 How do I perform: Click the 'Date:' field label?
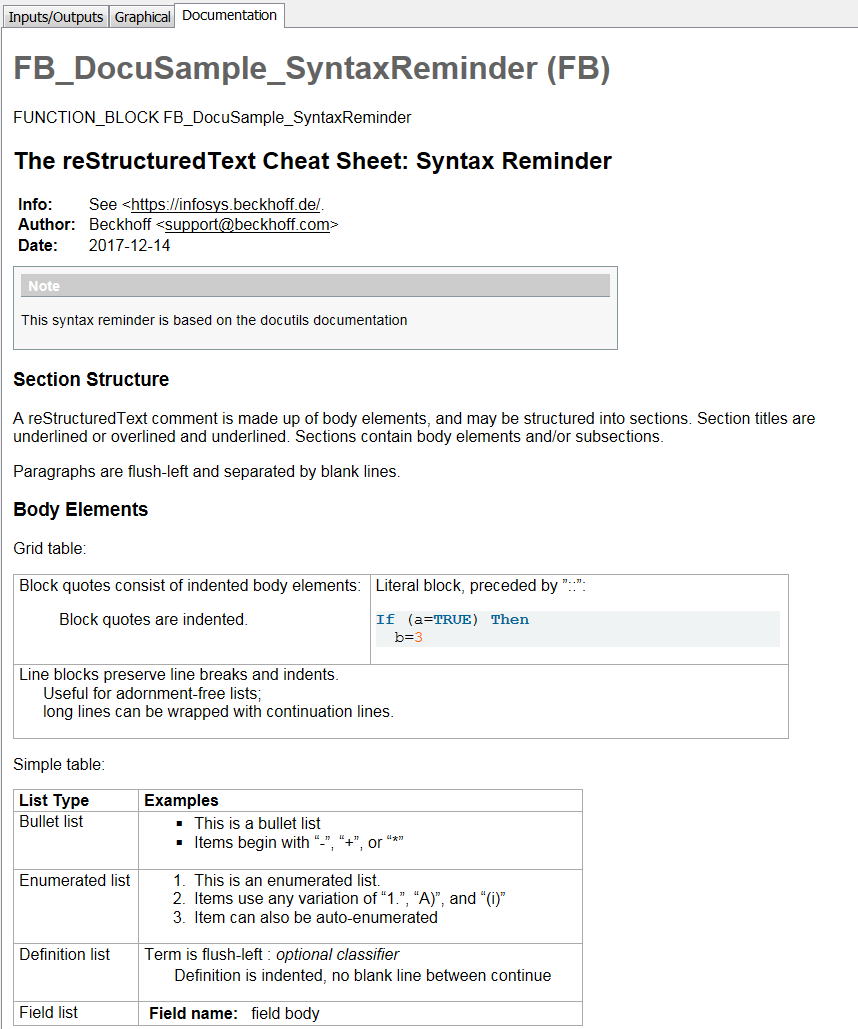[x=37, y=245]
